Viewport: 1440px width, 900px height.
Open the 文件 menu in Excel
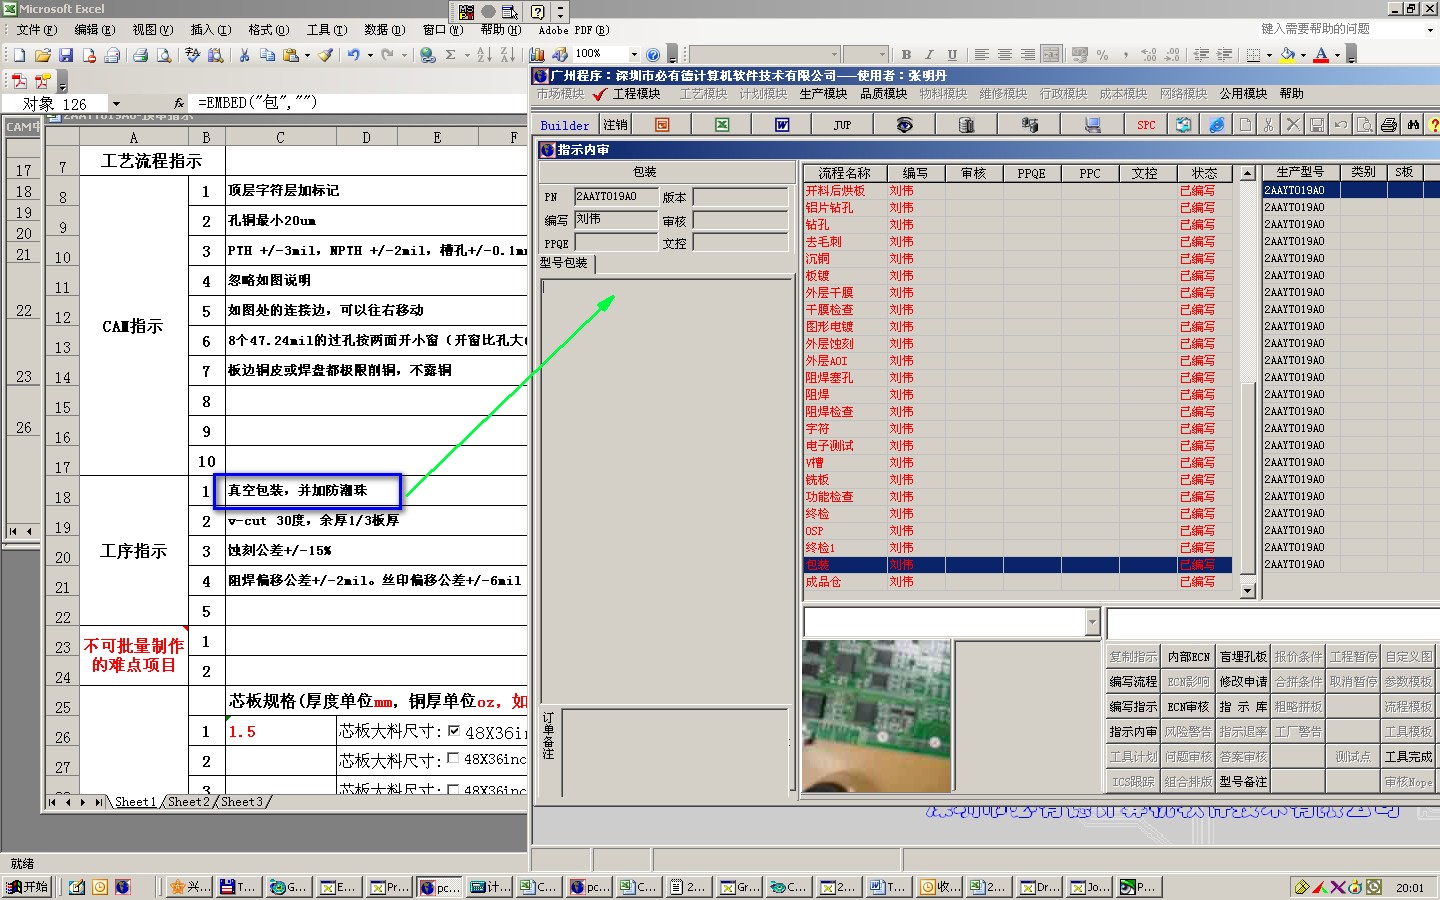click(x=36, y=30)
